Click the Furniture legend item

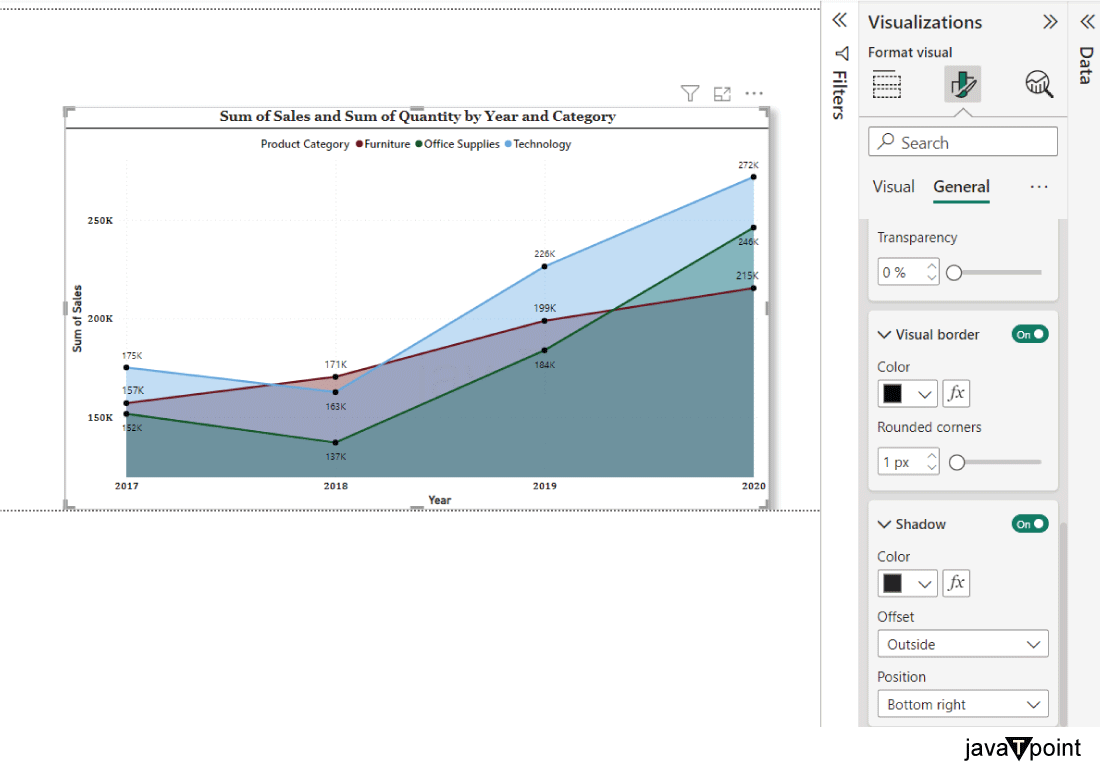coord(383,144)
